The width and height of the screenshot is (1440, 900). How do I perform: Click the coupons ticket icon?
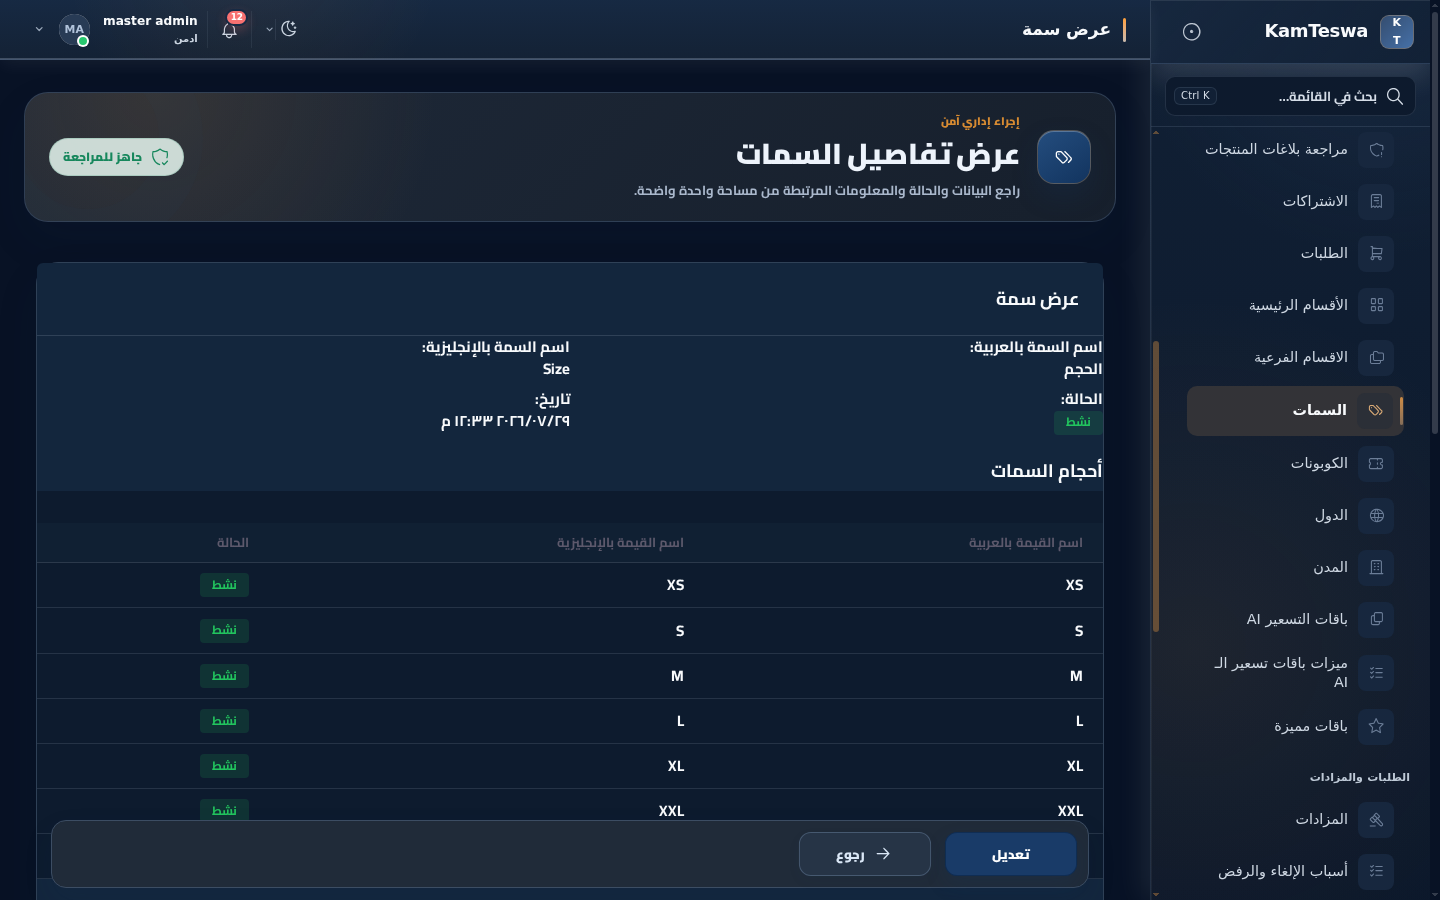pyautogui.click(x=1376, y=463)
